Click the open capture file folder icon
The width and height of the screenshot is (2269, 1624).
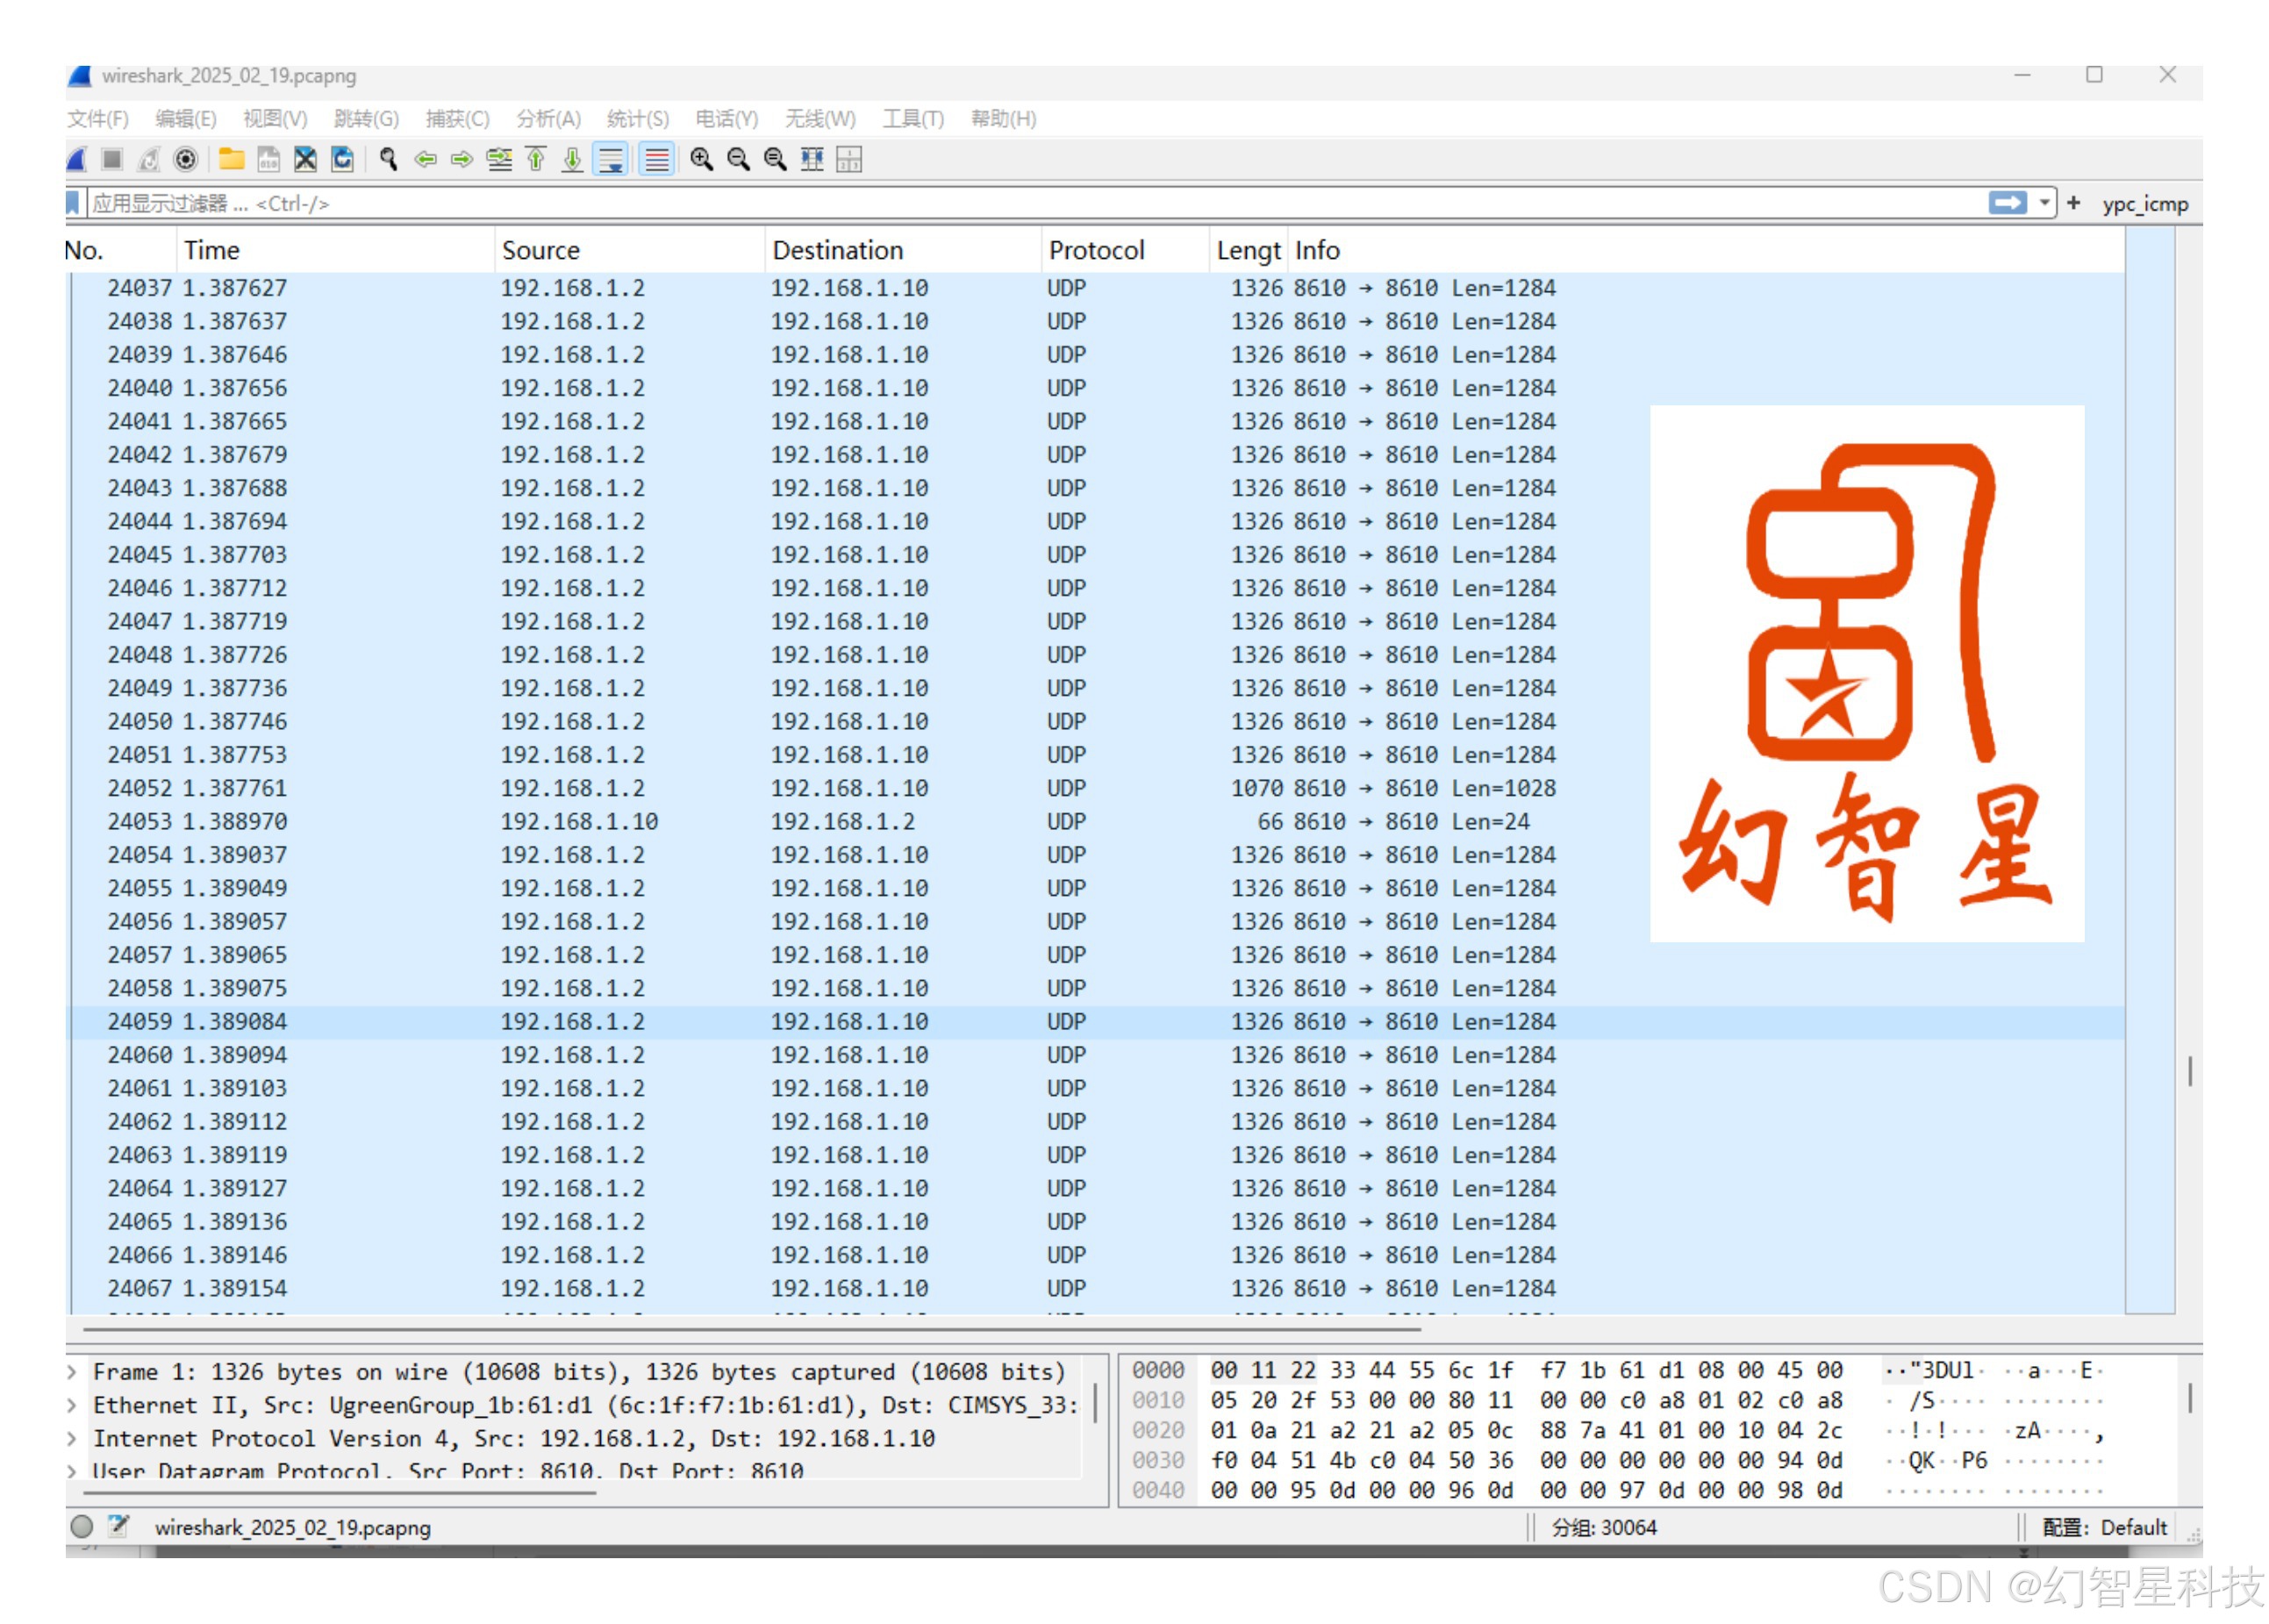point(231,160)
